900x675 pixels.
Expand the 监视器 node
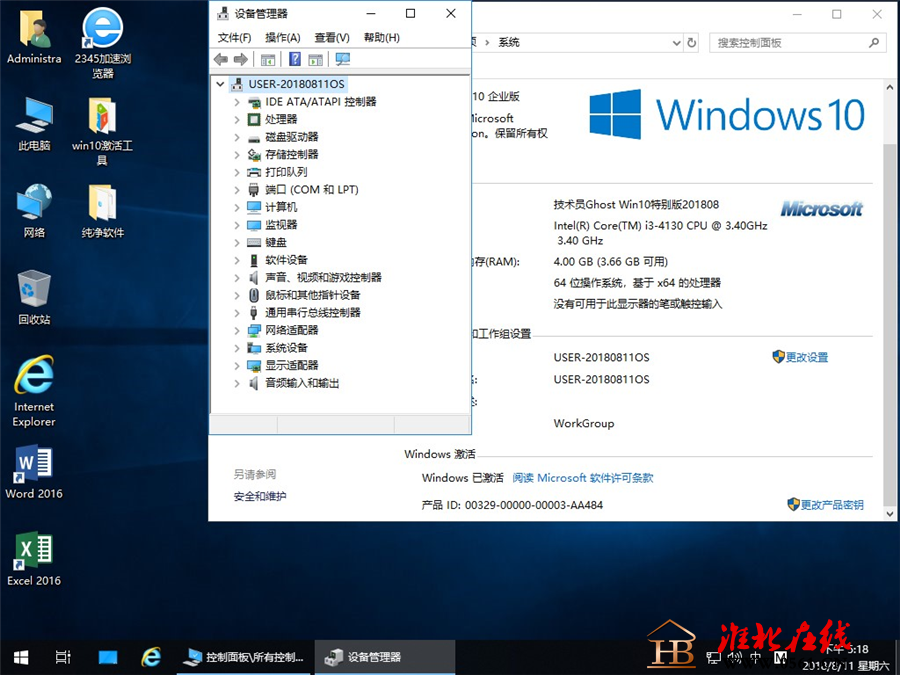(x=237, y=225)
